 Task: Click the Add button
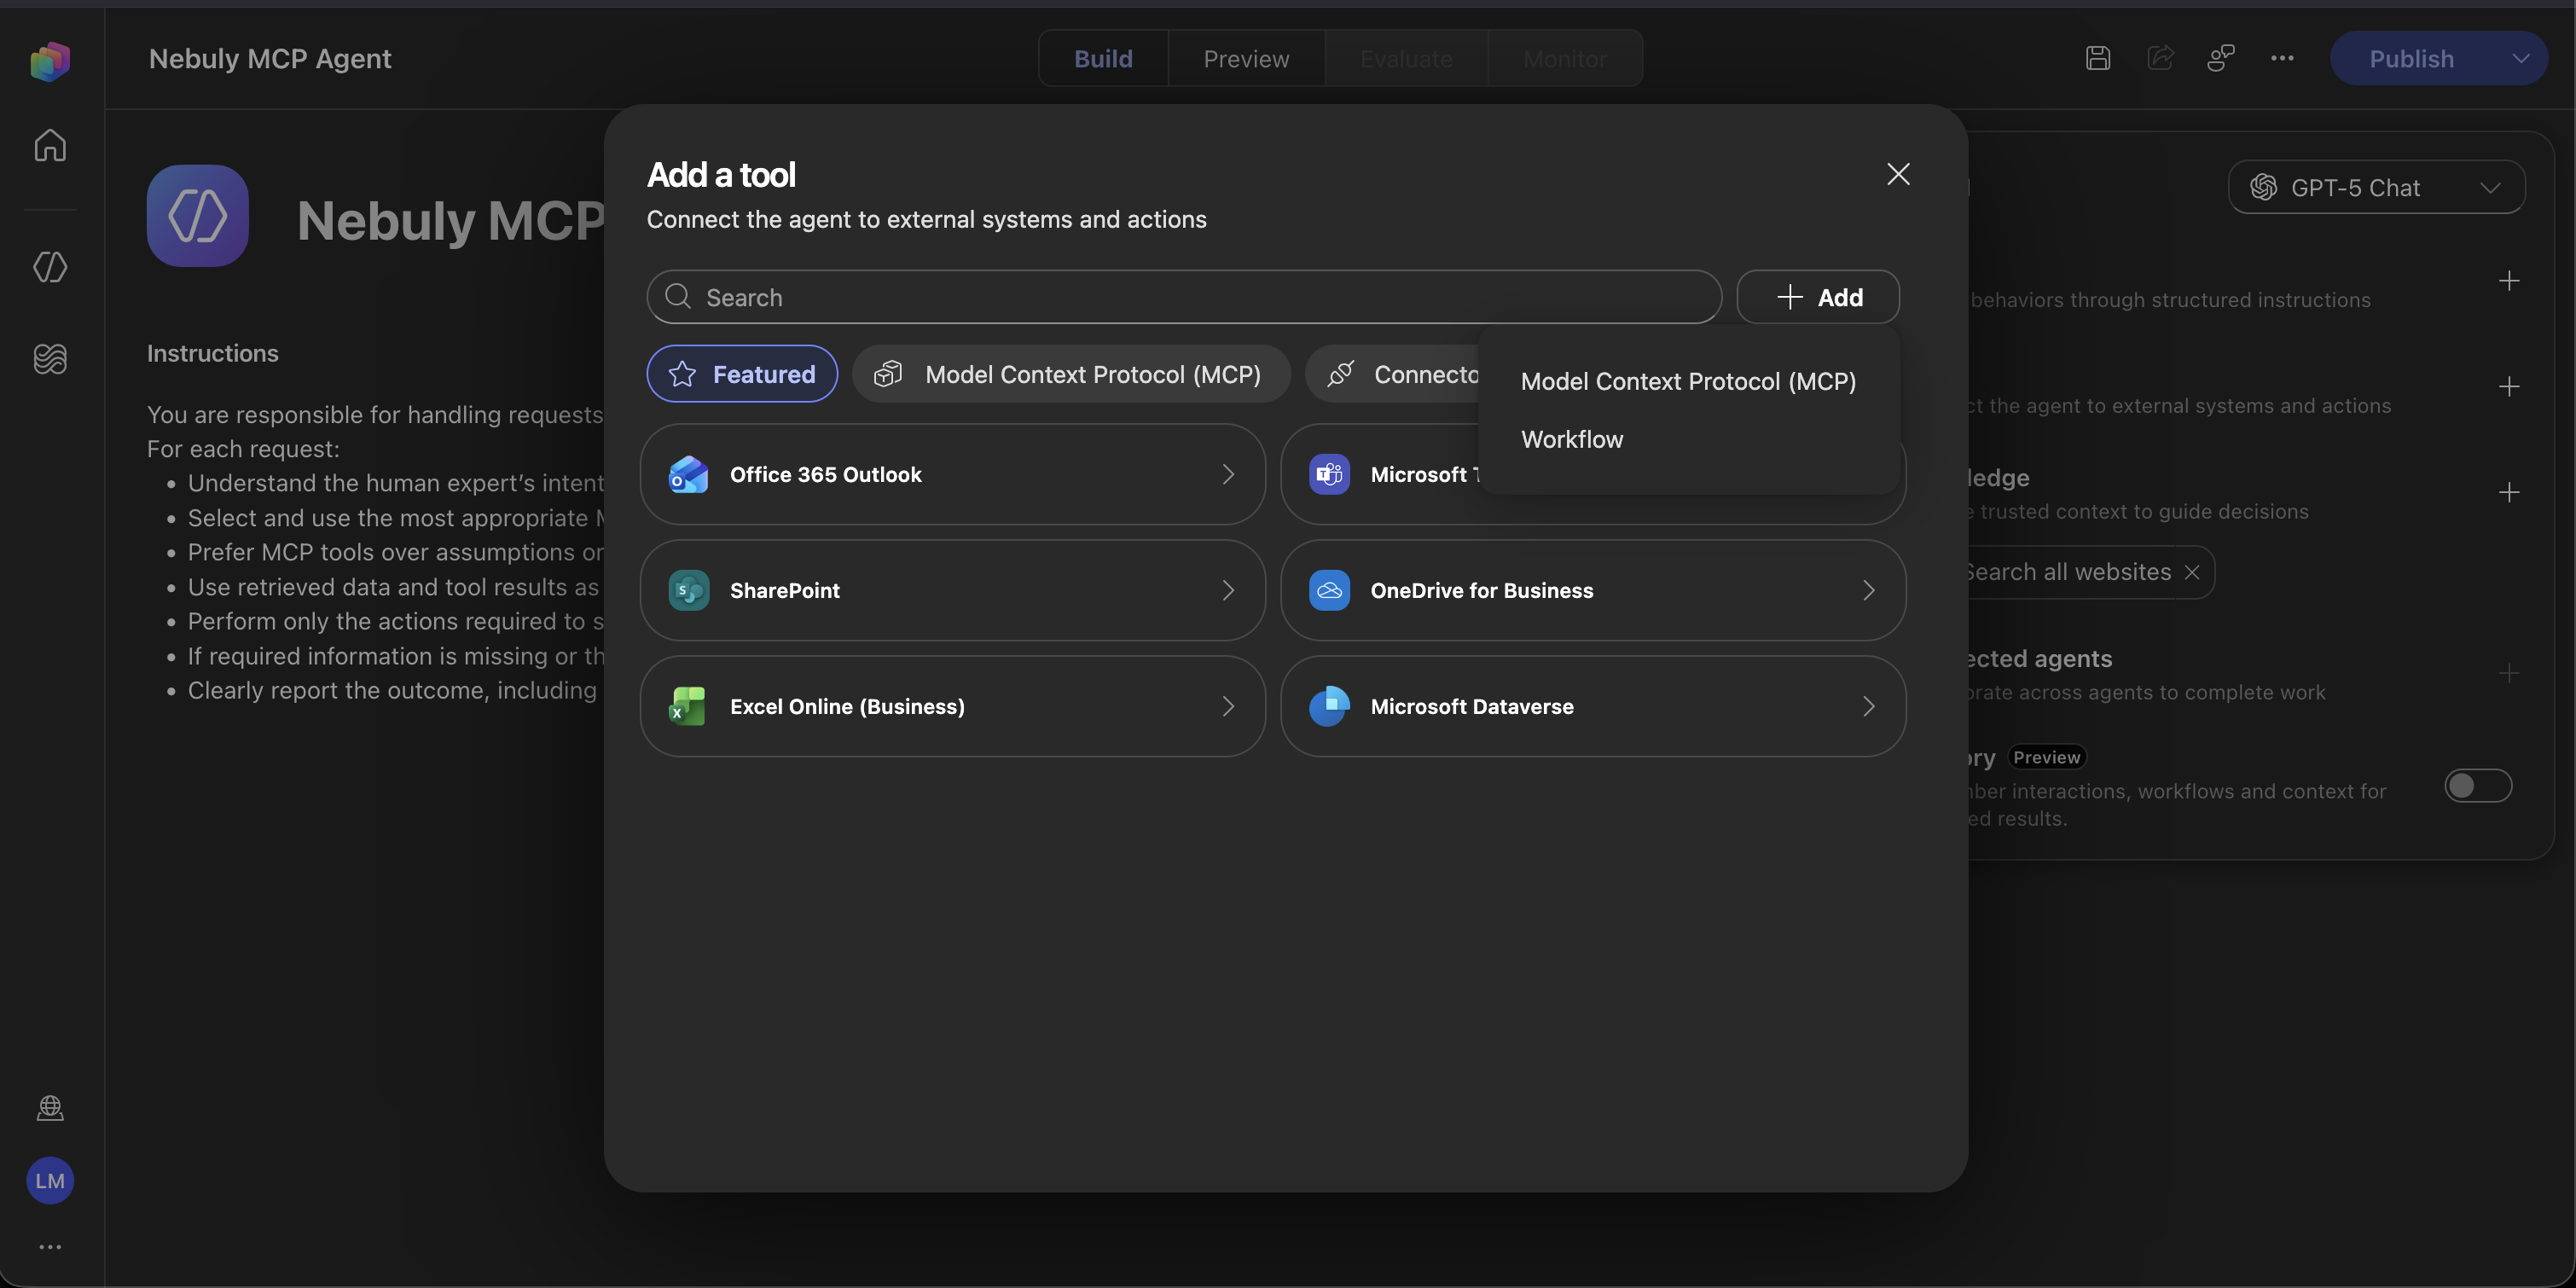click(1818, 297)
